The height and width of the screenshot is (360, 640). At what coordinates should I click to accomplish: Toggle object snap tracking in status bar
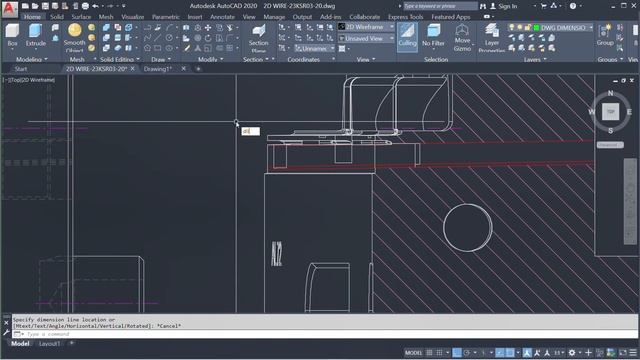(x=500, y=353)
